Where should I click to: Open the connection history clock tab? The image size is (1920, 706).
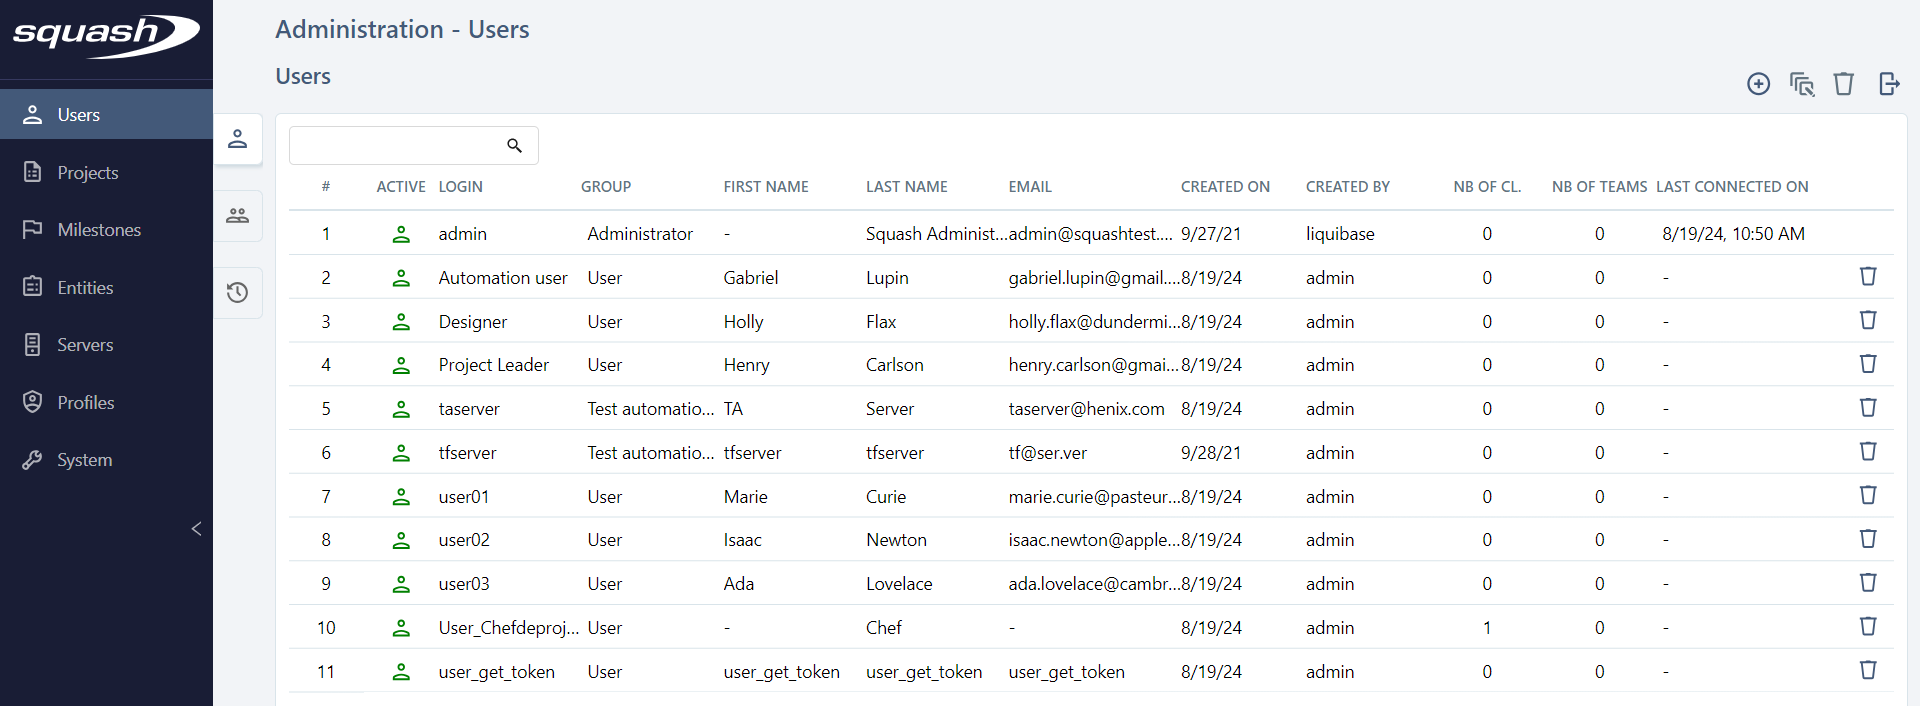tap(238, 293)
